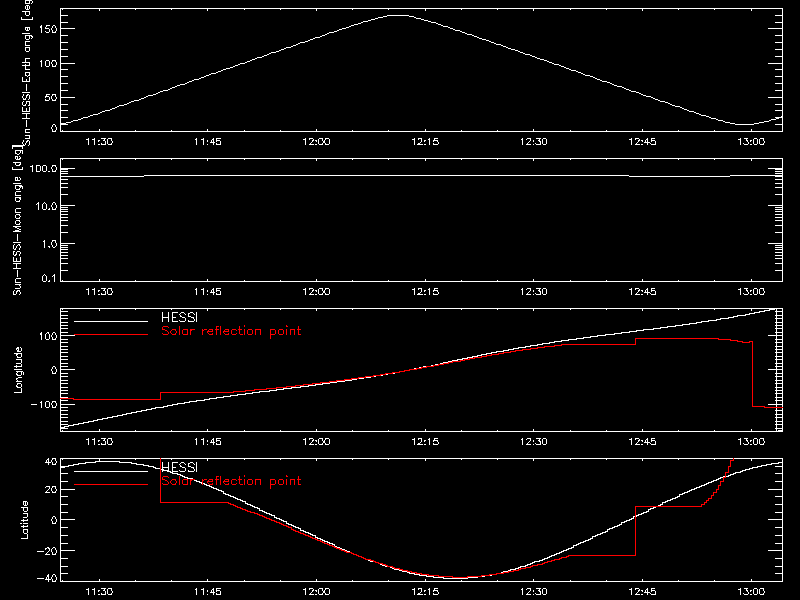Screen dimensions: 800x600
Task: Click 100 tick on Sun-HESSI-Earth angle axis
Action: click(x=47, y=63)
